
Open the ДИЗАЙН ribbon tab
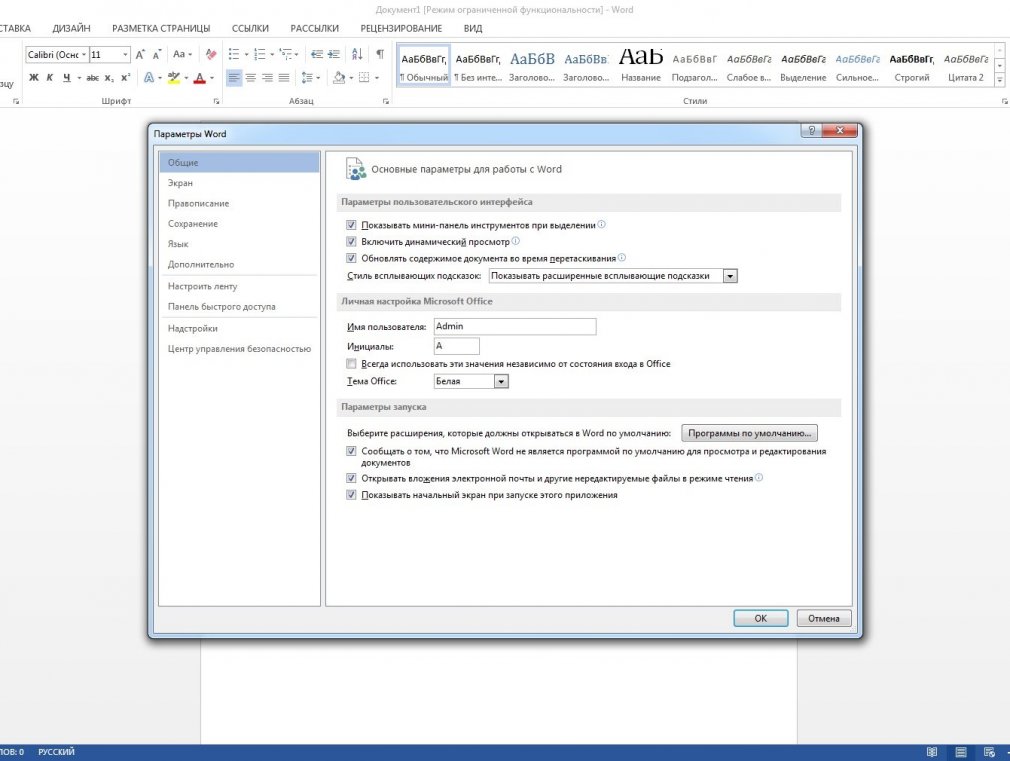pyautogui.click(x=71, y=28)
